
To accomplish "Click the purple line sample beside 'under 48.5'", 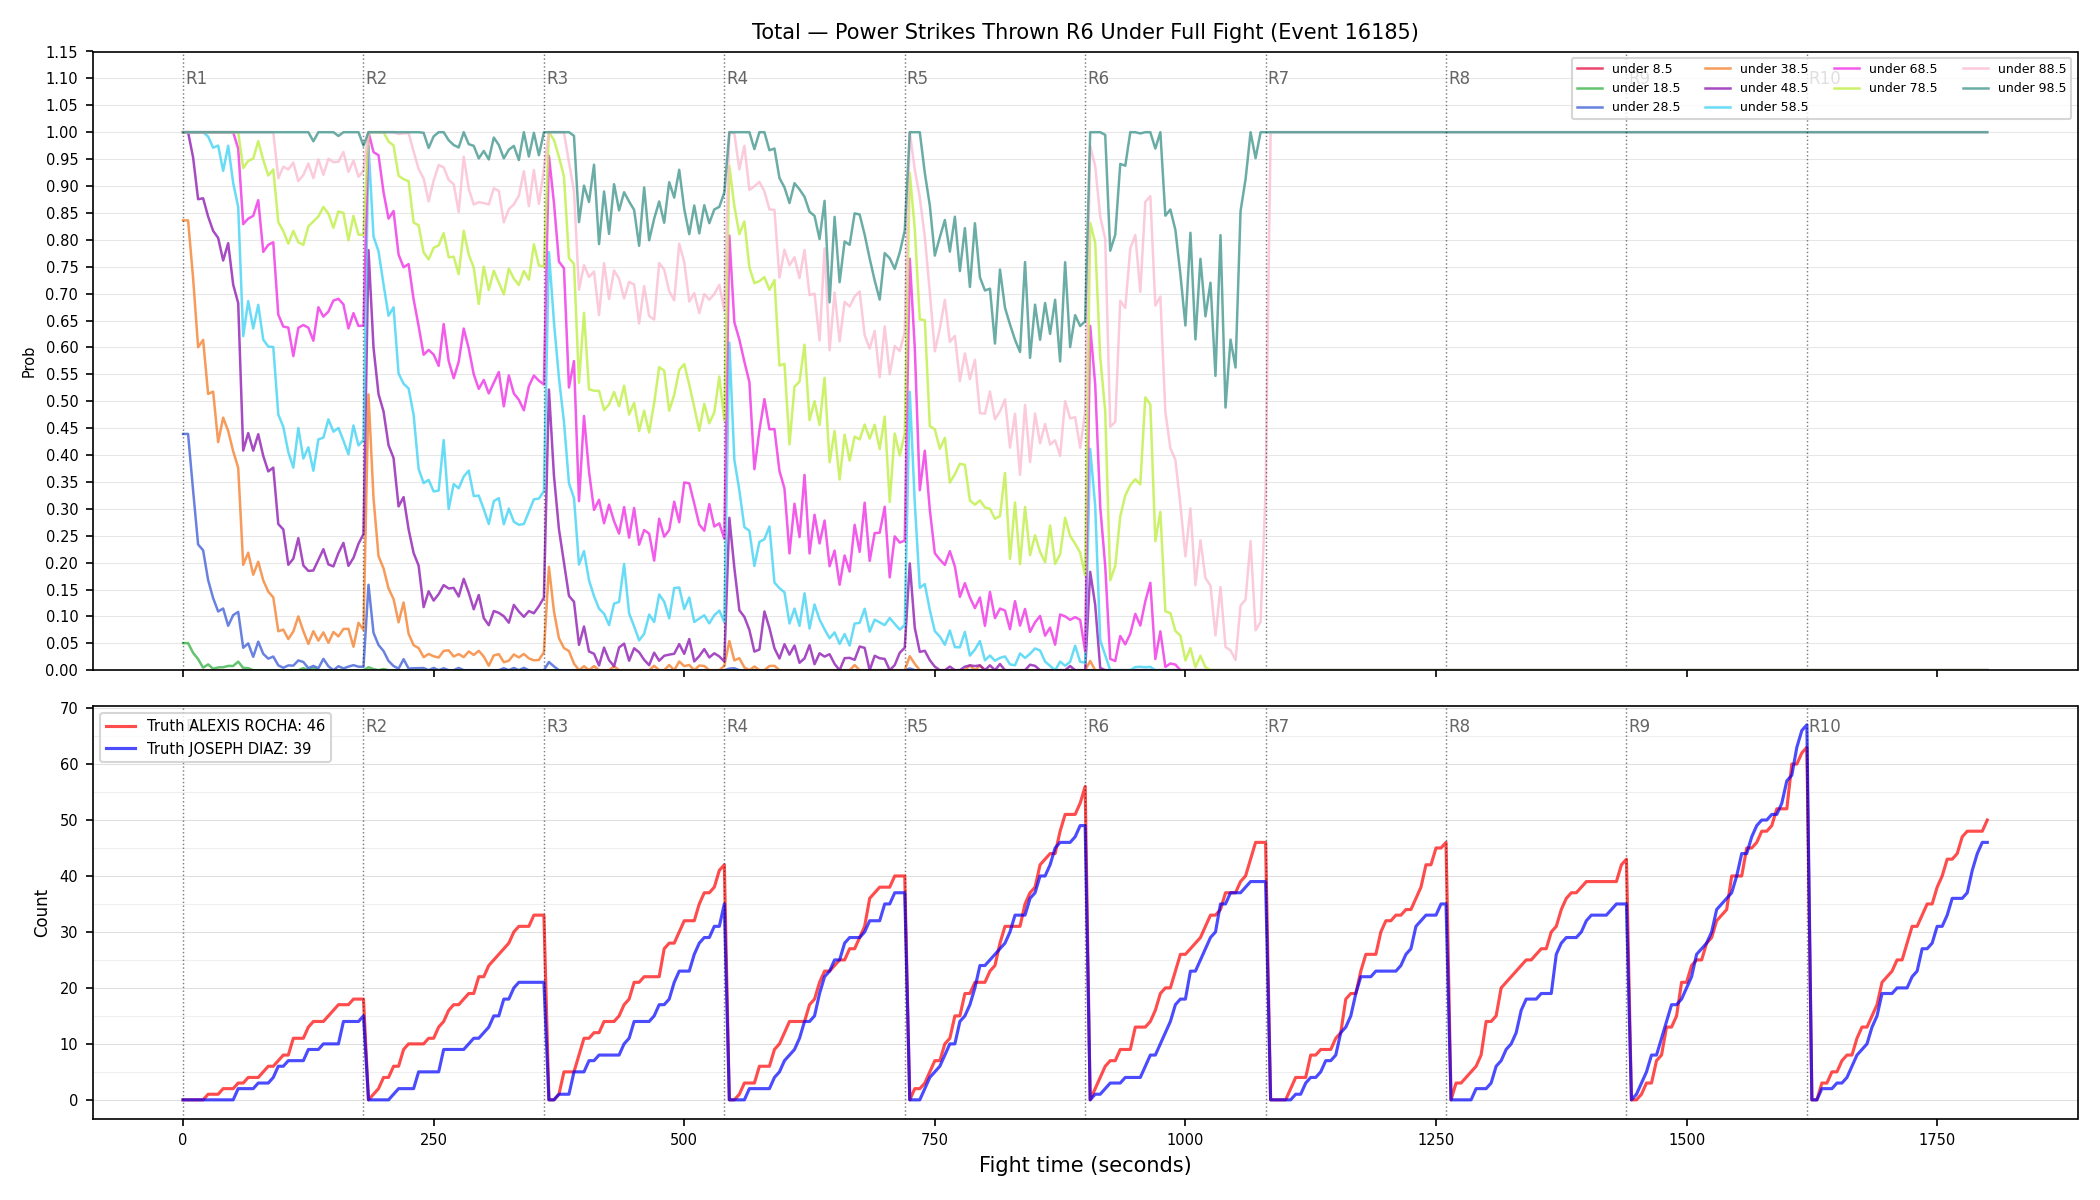I will coord(1718,88).
